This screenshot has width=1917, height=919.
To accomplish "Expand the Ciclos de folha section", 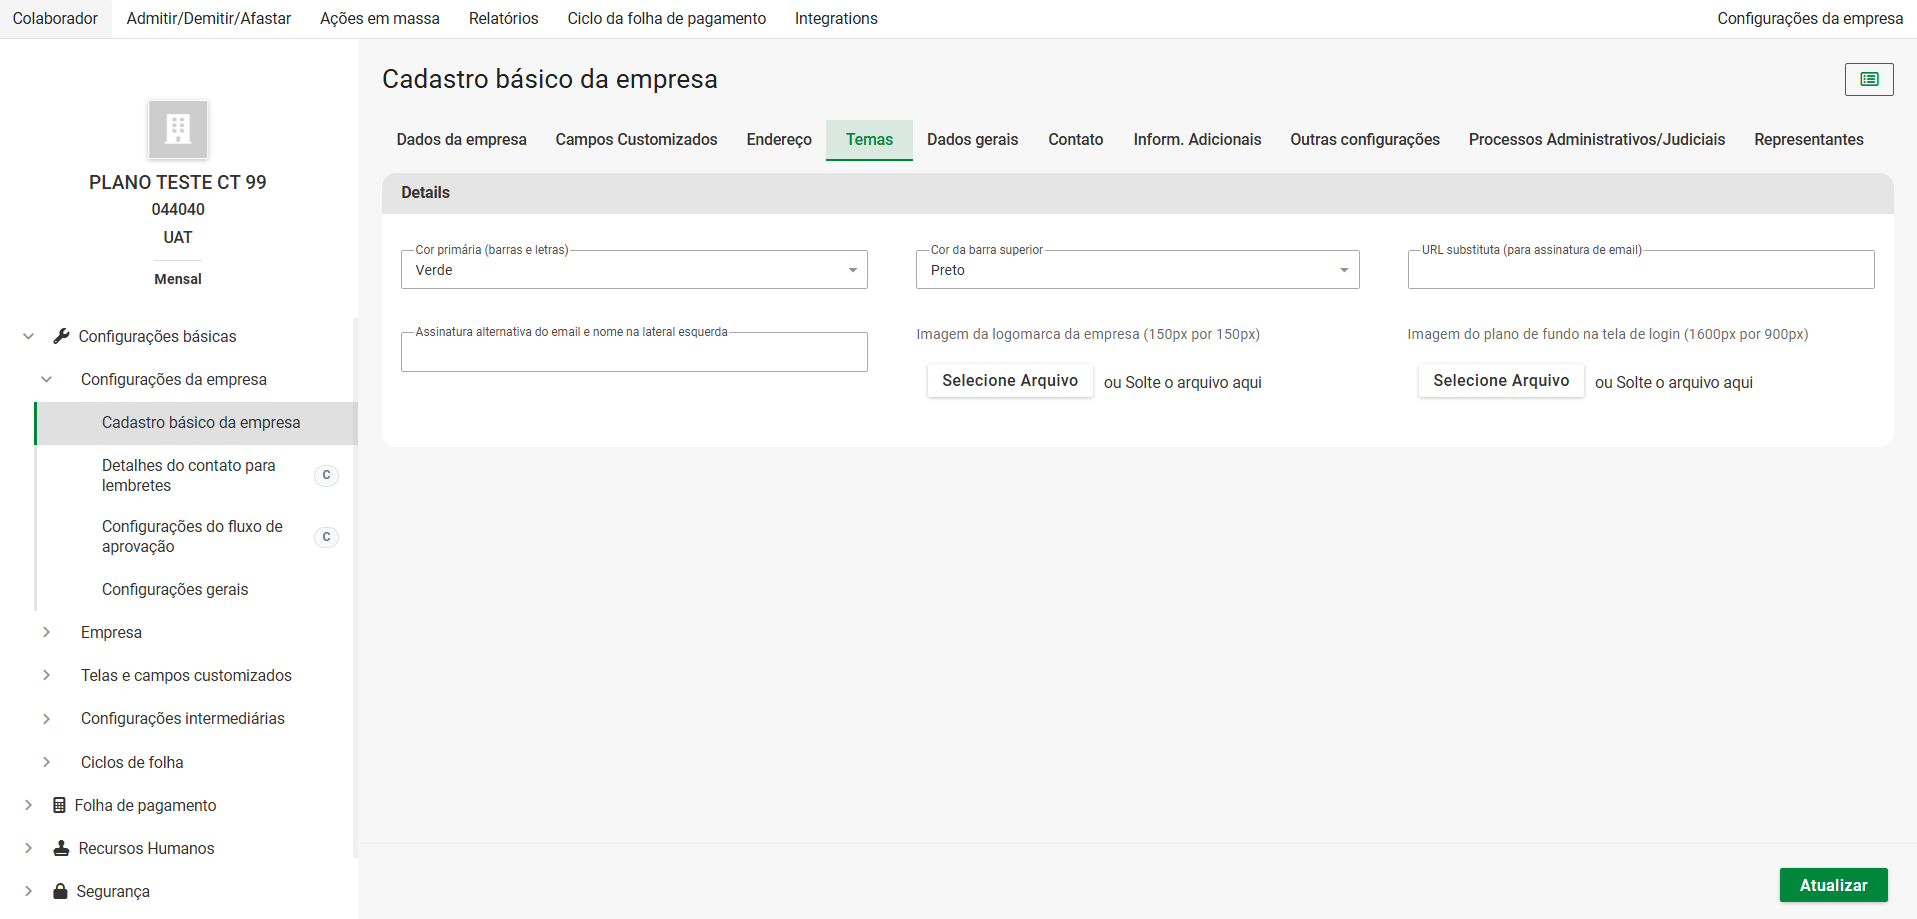I will 47,762.
